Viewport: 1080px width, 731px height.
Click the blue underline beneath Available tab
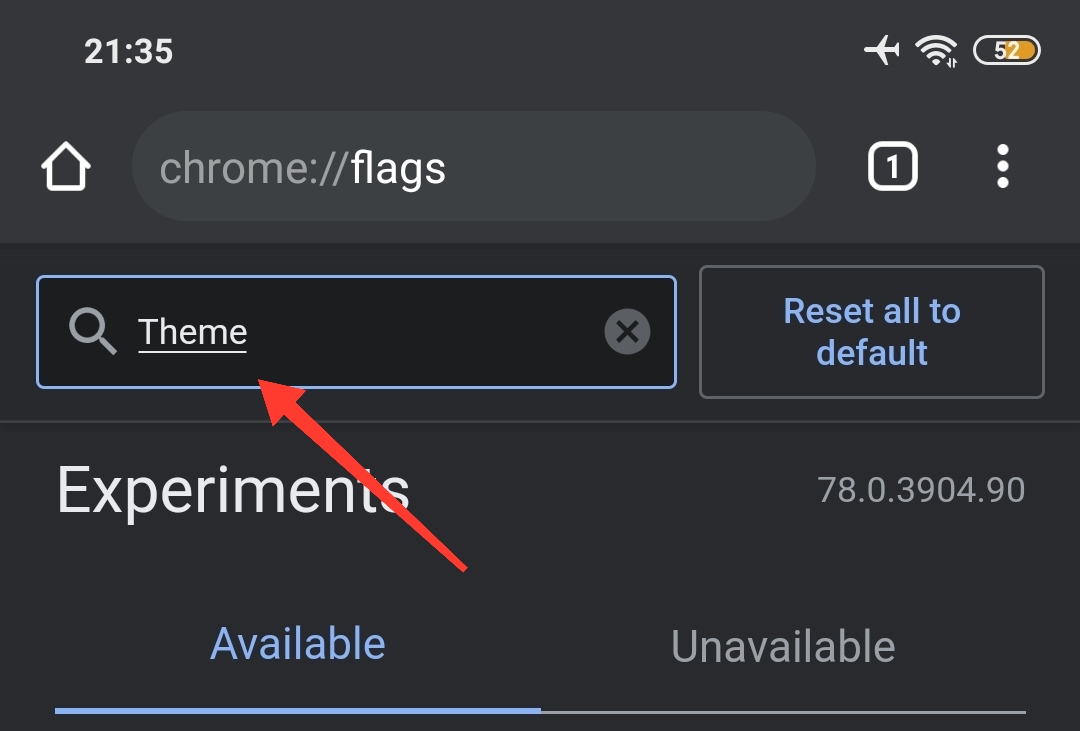click(297, 710)
